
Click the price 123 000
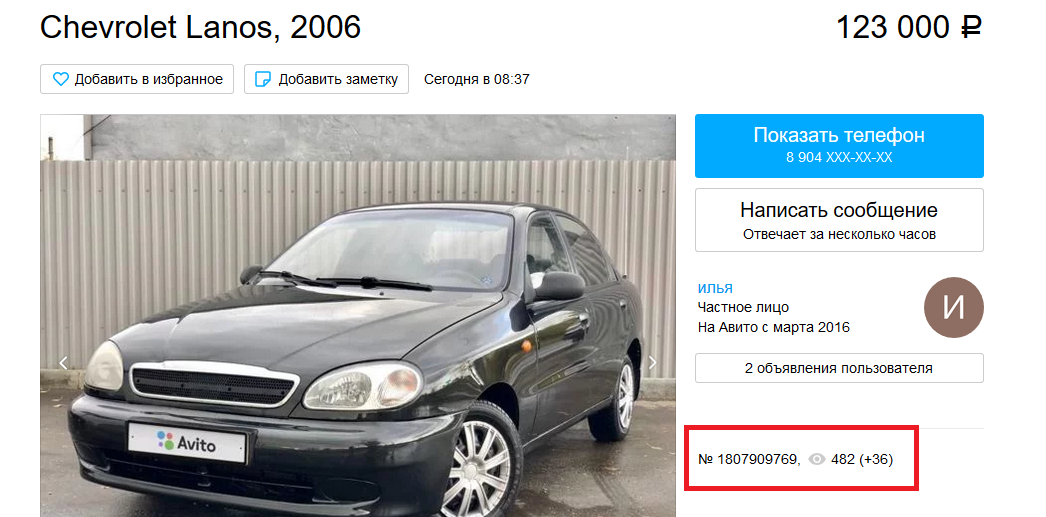tap(892, 28)
